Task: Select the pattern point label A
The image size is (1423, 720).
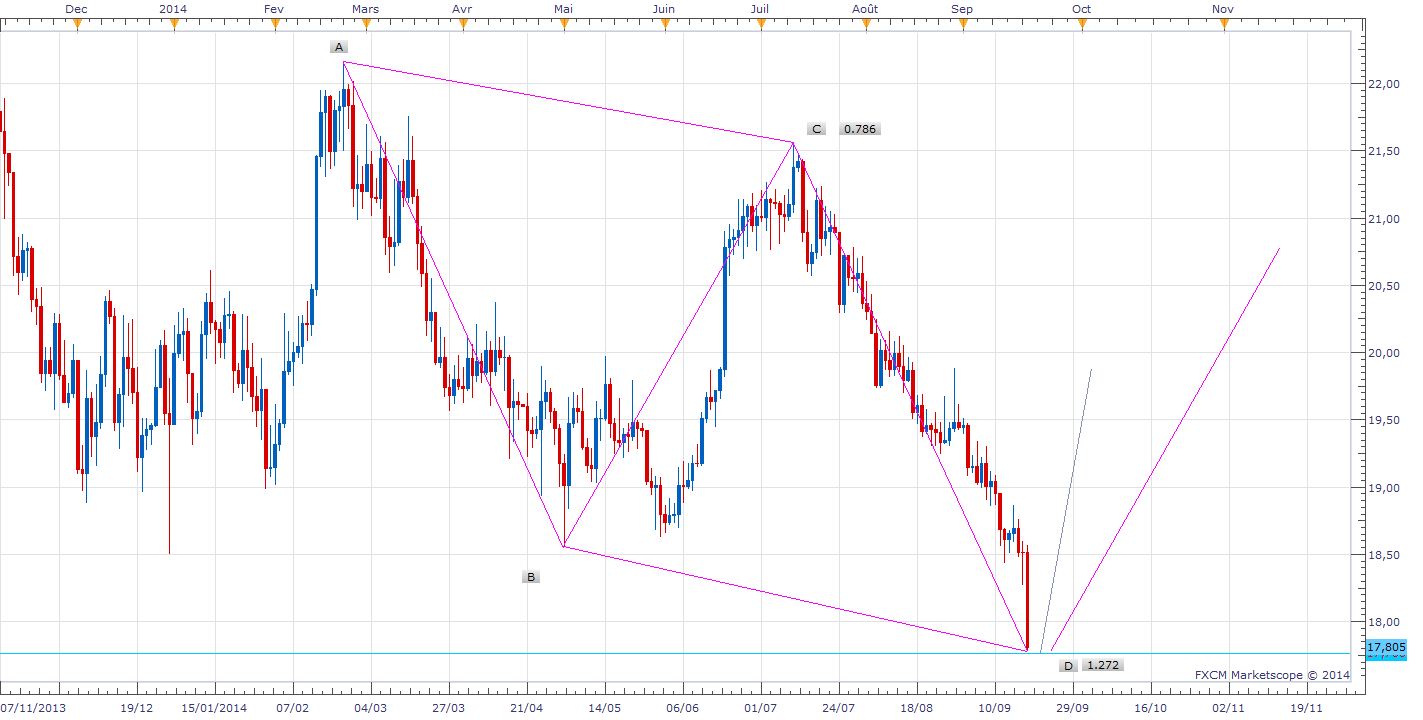Action: [x=339, y=47]
